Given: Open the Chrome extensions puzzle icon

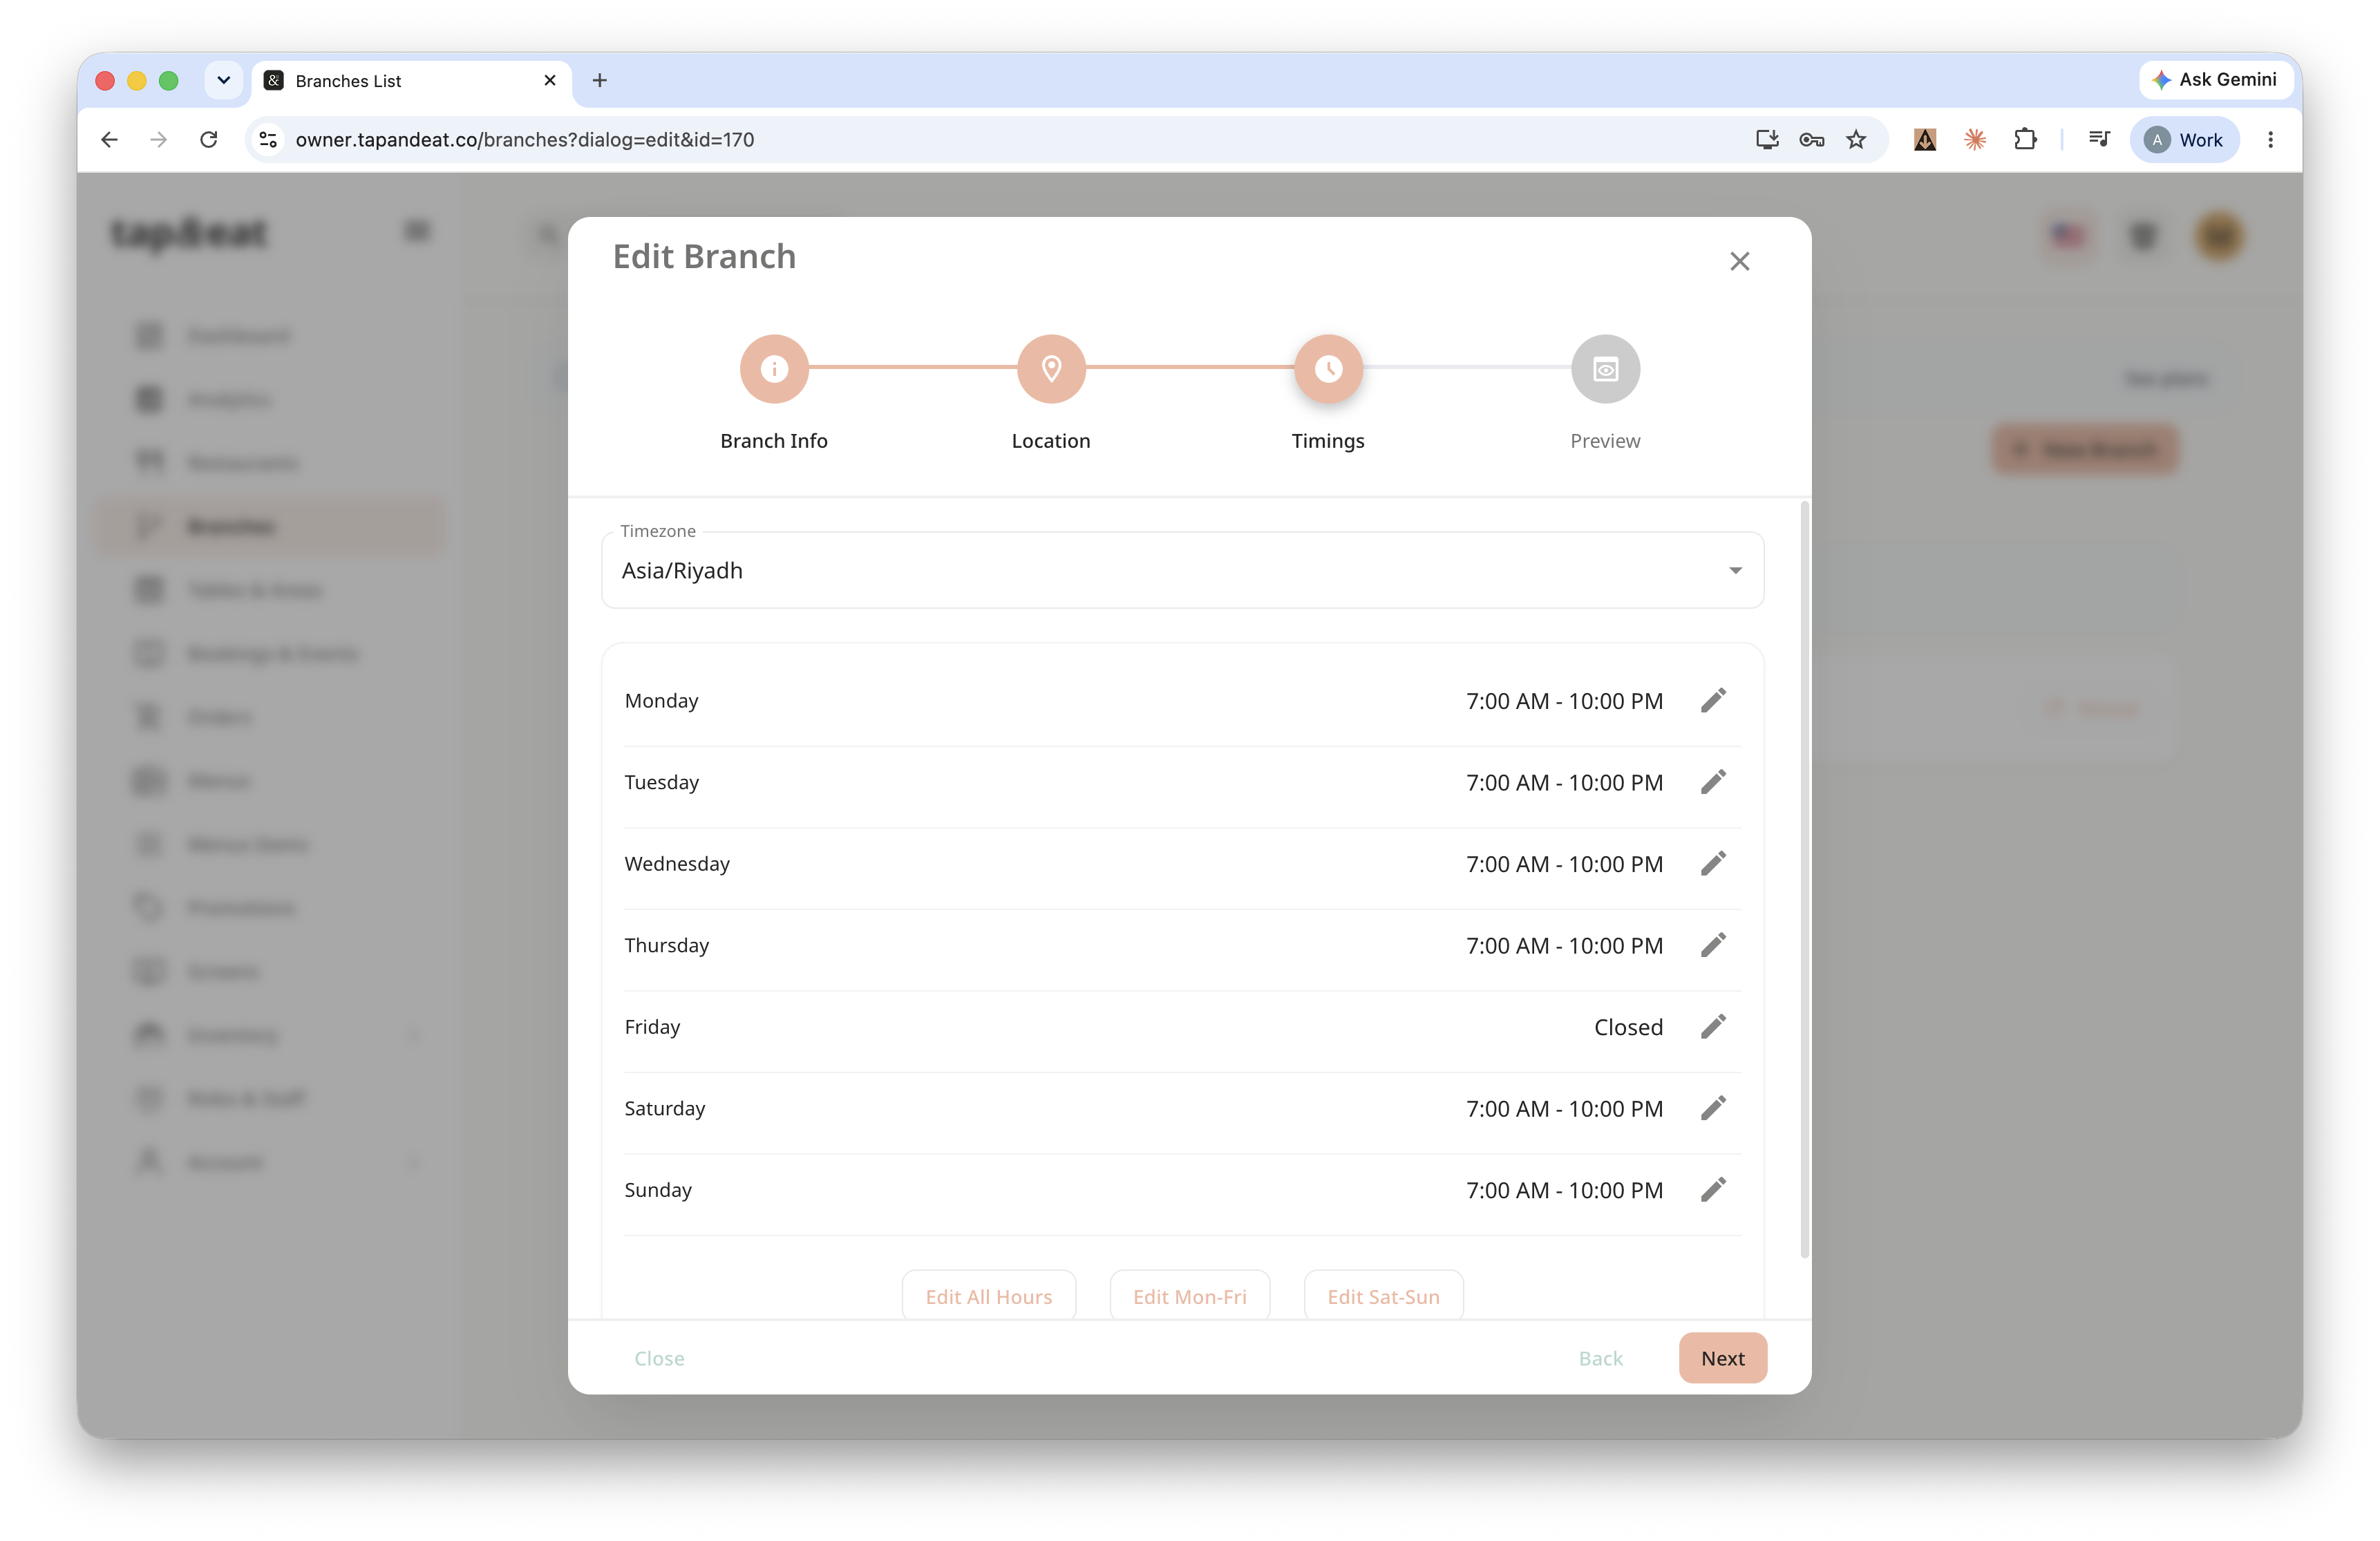Looking at the screenshot, I should pyautogui.click(x=2025, y=139).
